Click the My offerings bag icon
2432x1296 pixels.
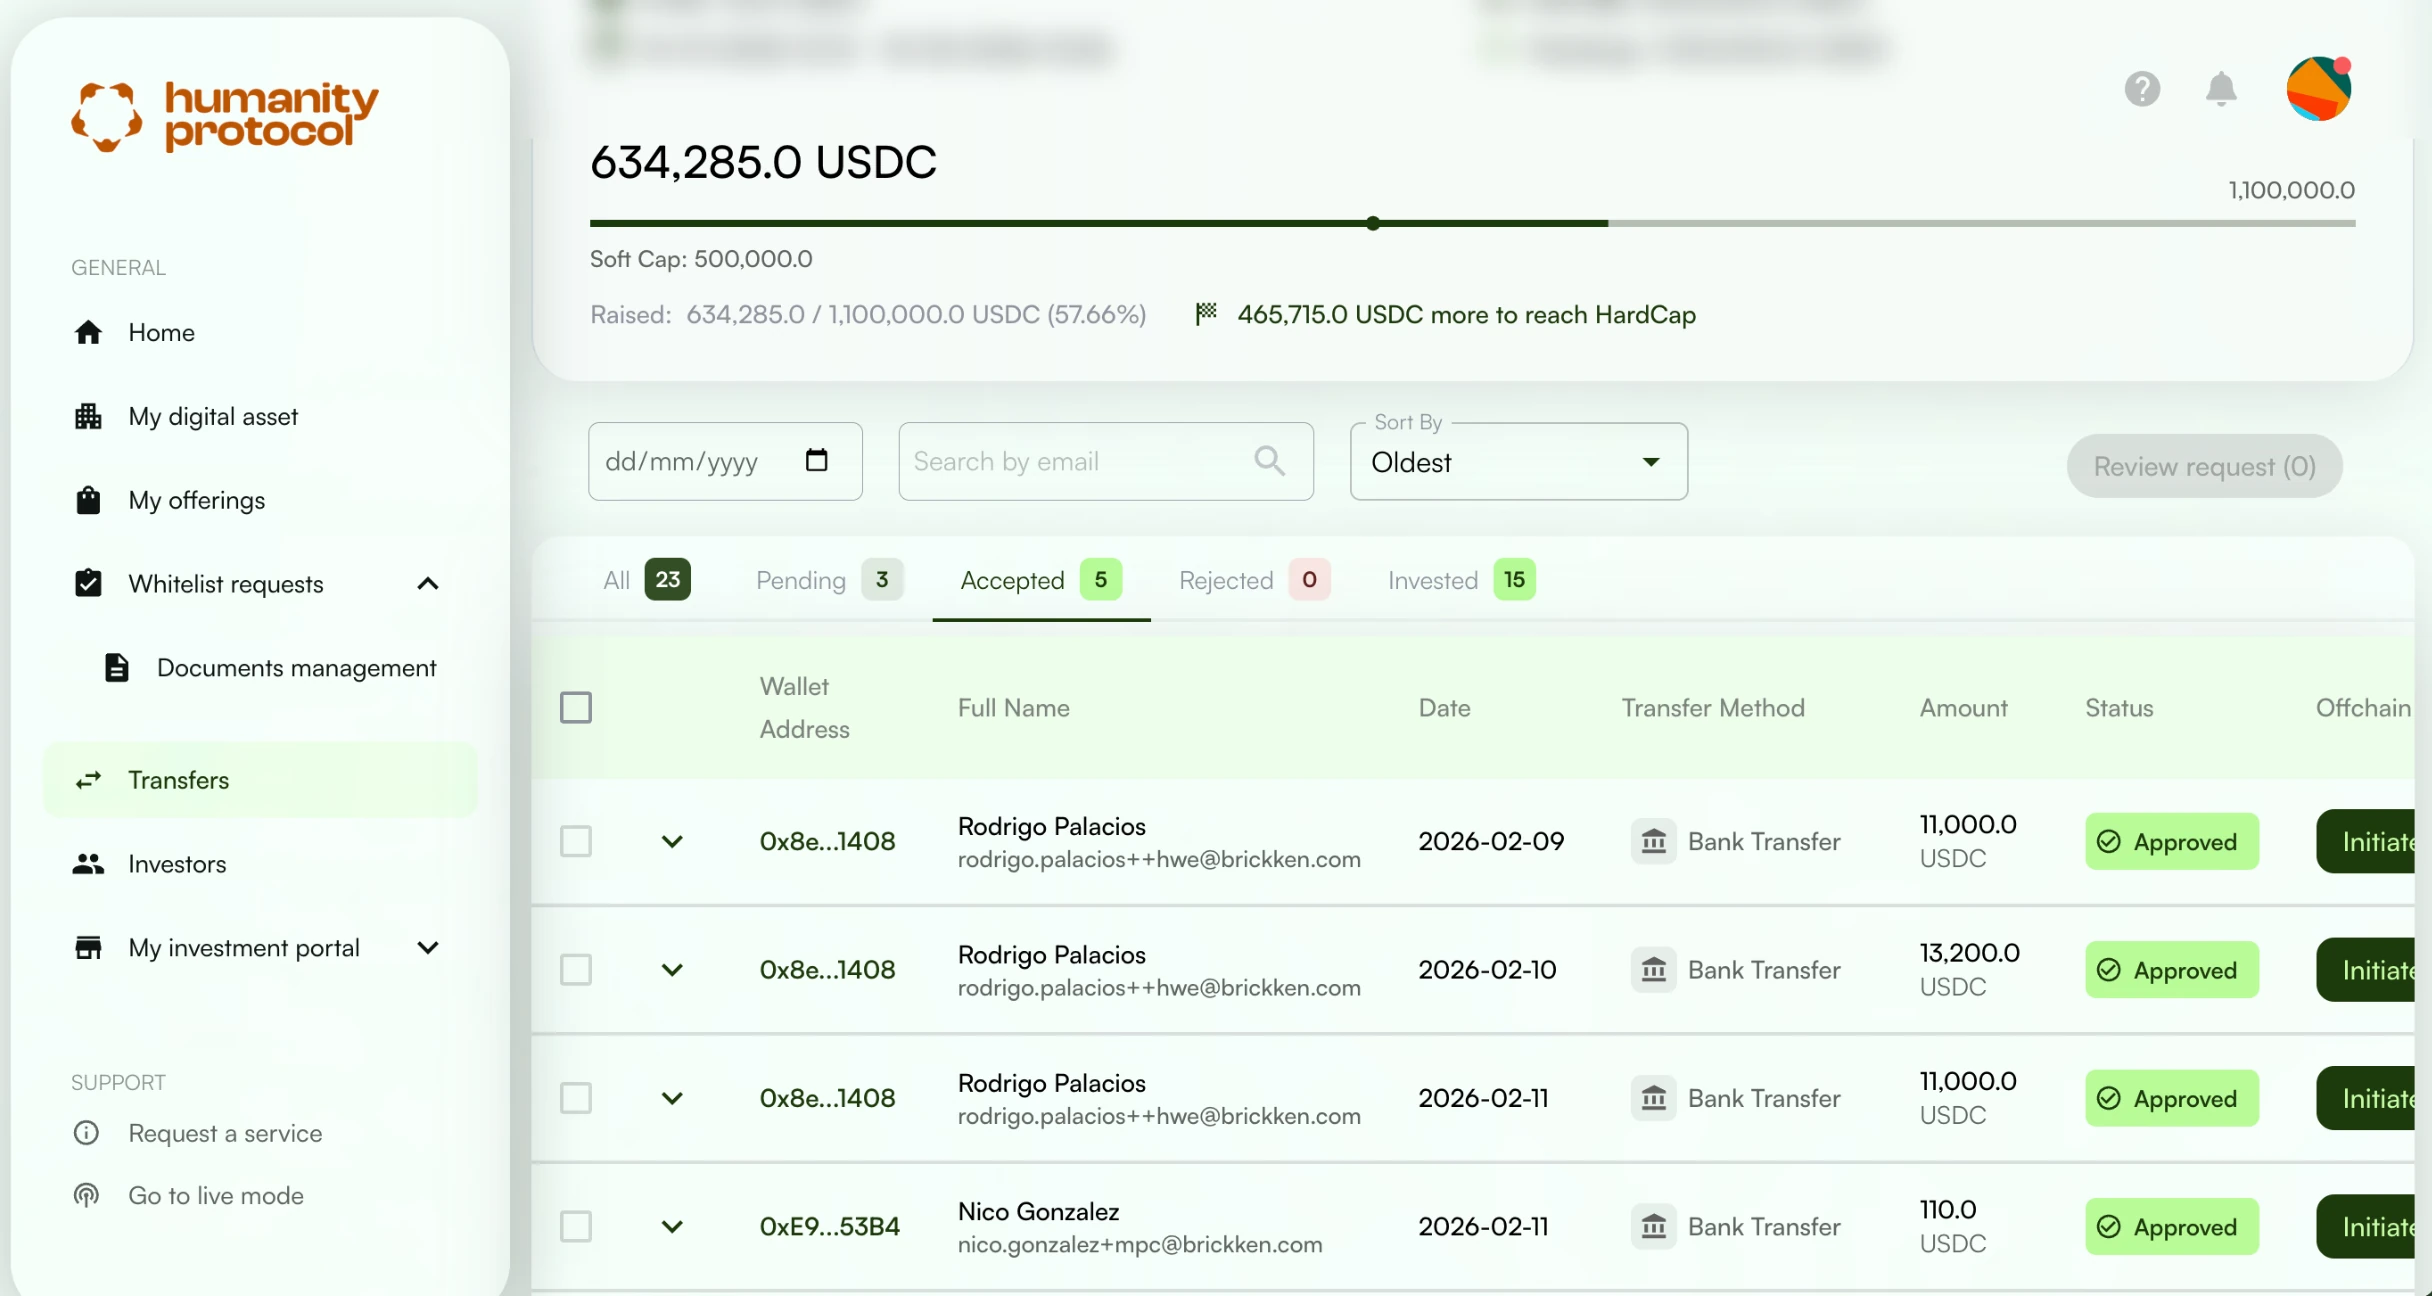[88, 500]
